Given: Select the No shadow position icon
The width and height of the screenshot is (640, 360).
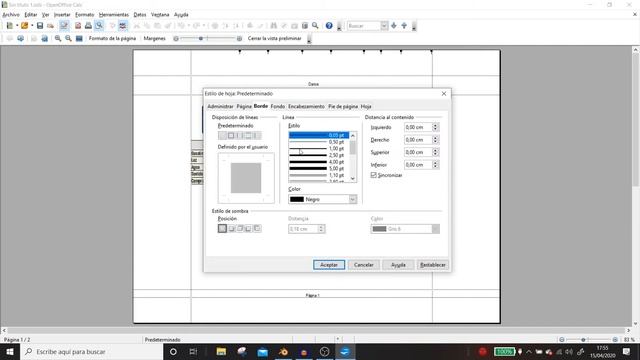Looking at the screenshot, I should (222, 229).
